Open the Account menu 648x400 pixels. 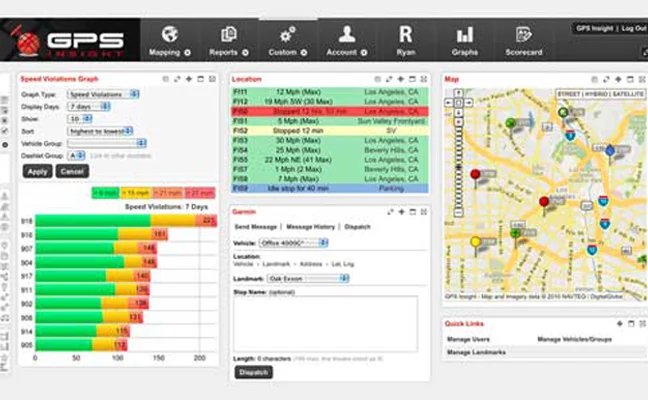346,40
